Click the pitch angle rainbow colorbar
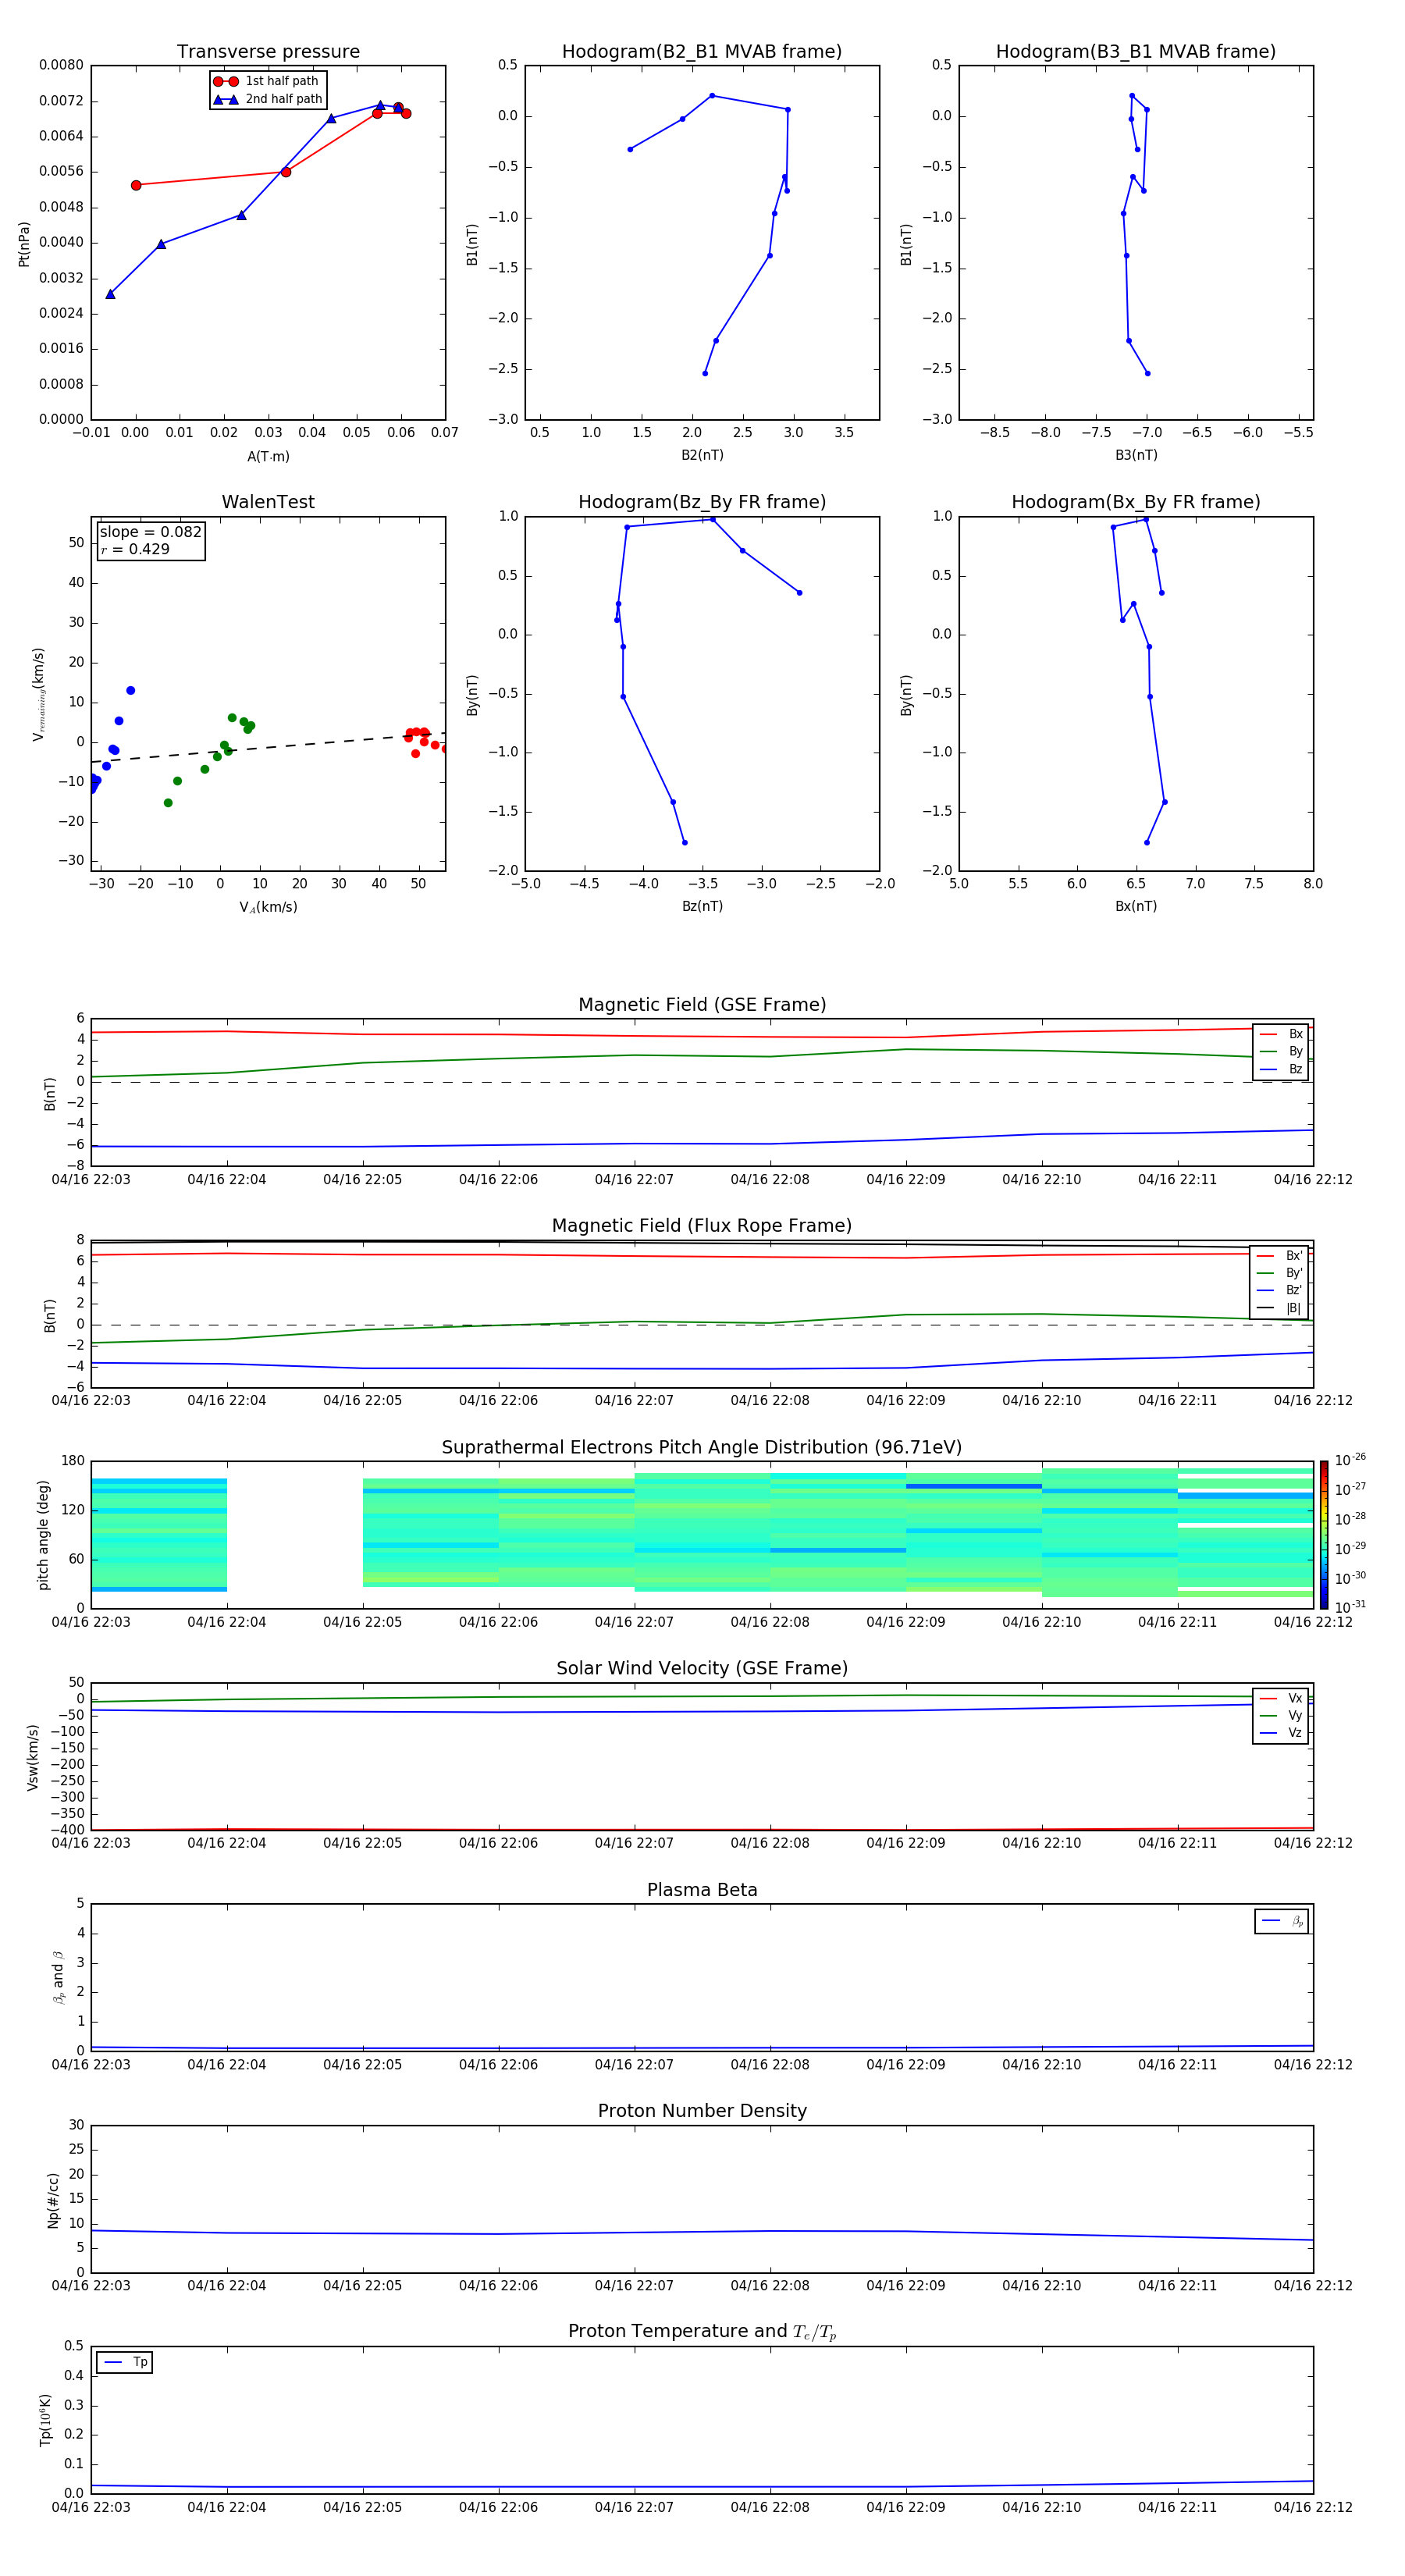 1324,1535
